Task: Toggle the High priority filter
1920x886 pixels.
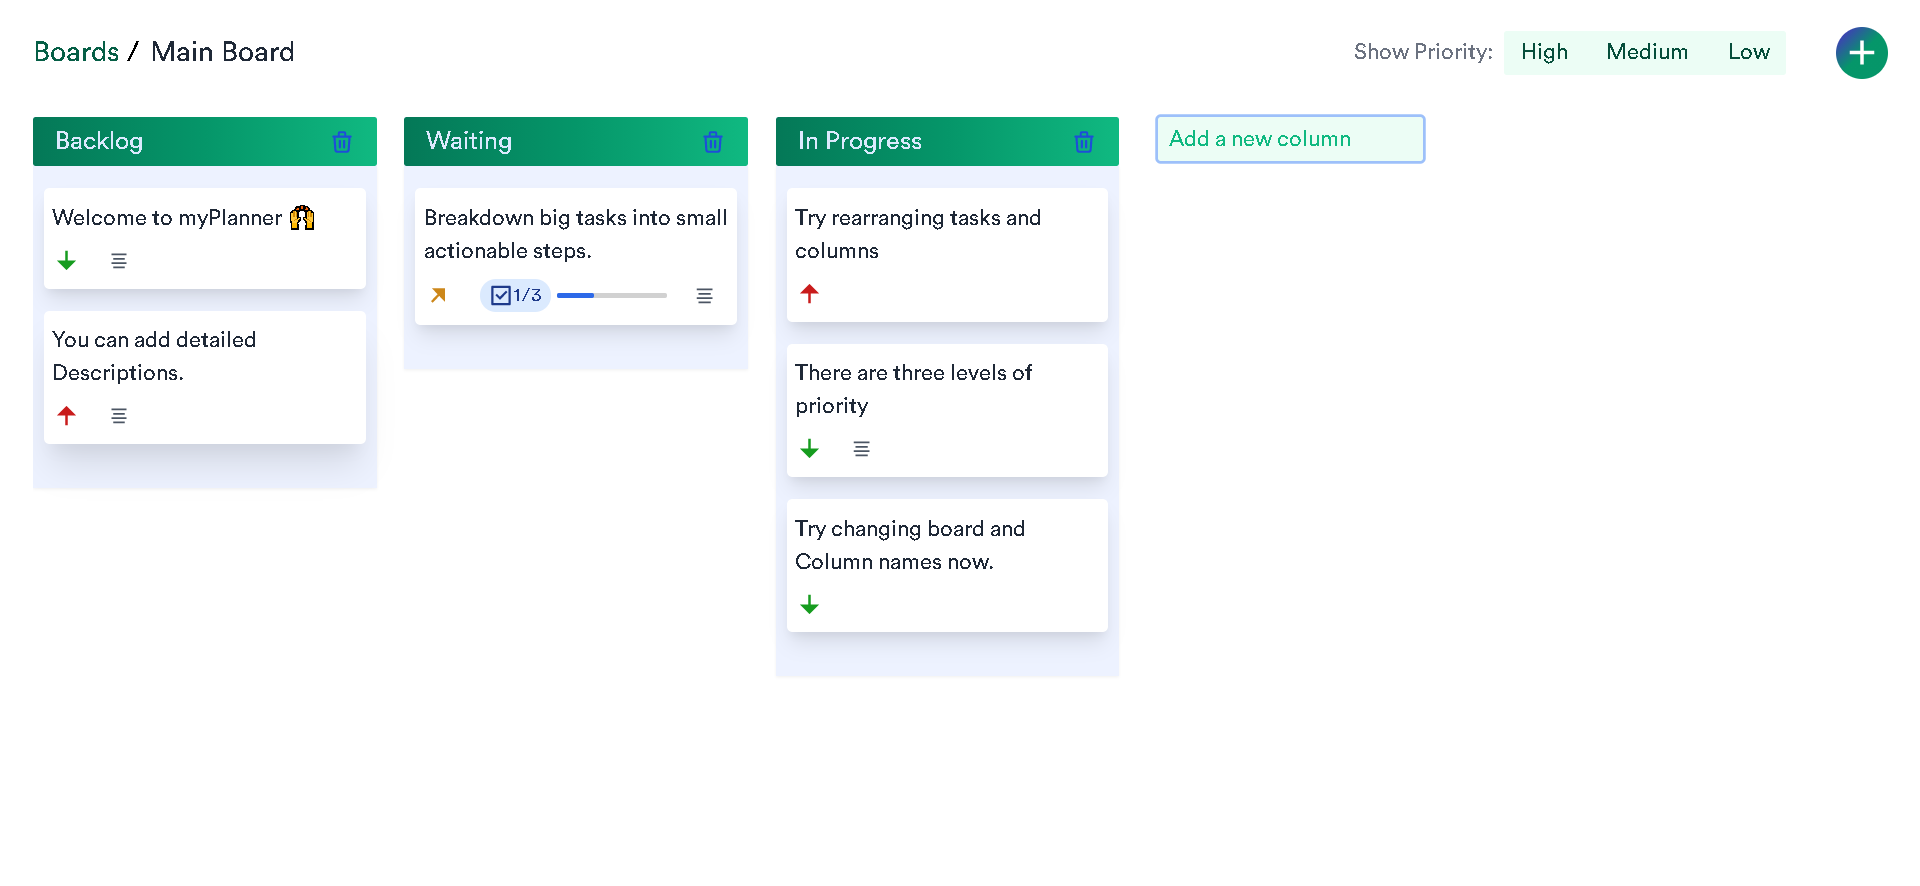Action: pyautogui.click(x=1544, y=52)
